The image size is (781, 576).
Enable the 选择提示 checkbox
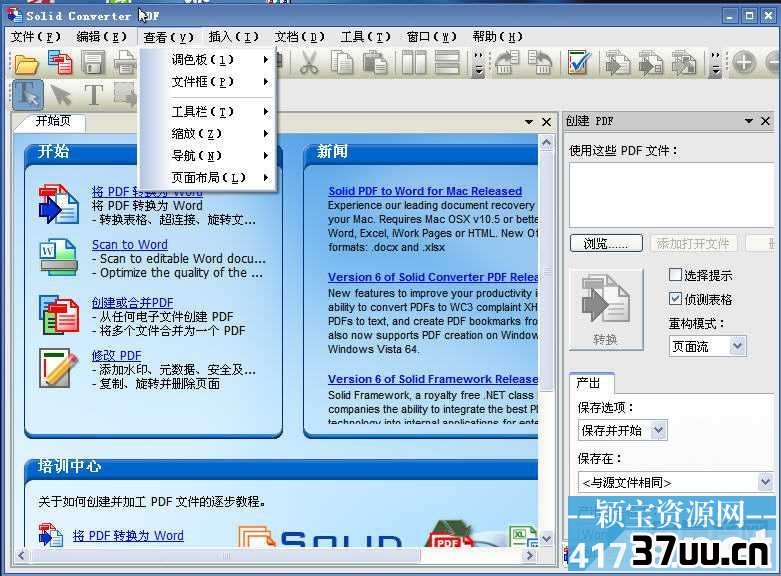675,275
